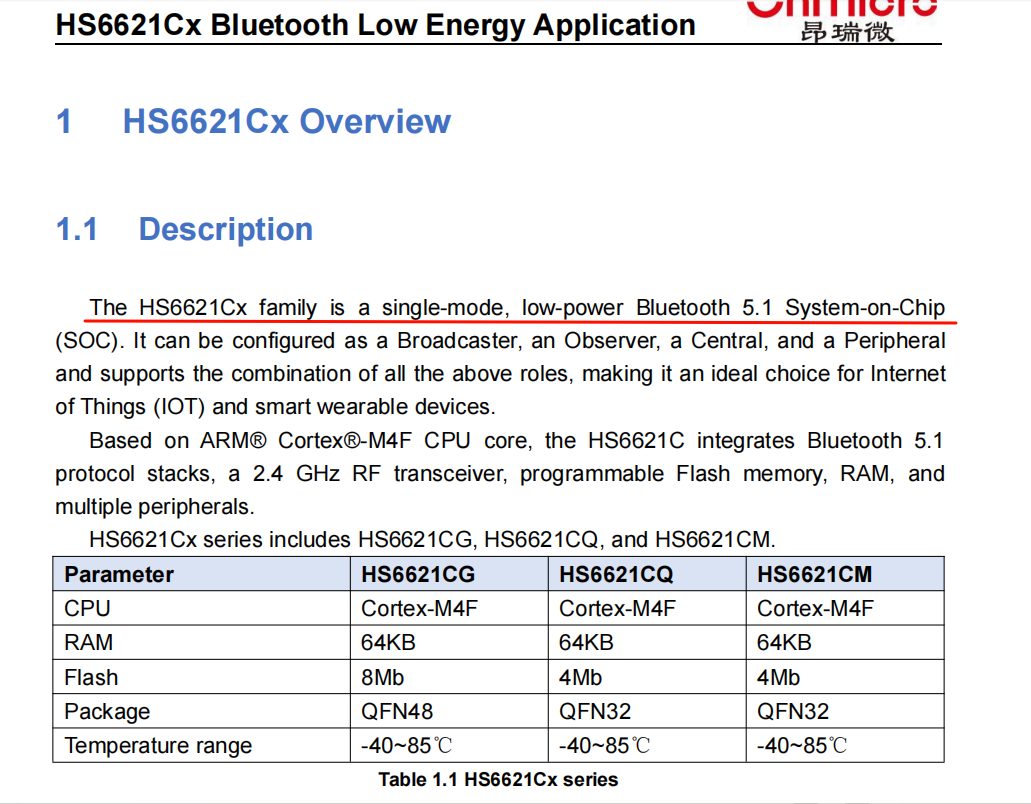Image resolution: width=1031 pixels, height=804 pixels.
Task: Click the 'QFN32' cell under HS6621CQ
Action: (x=647, y=711)
